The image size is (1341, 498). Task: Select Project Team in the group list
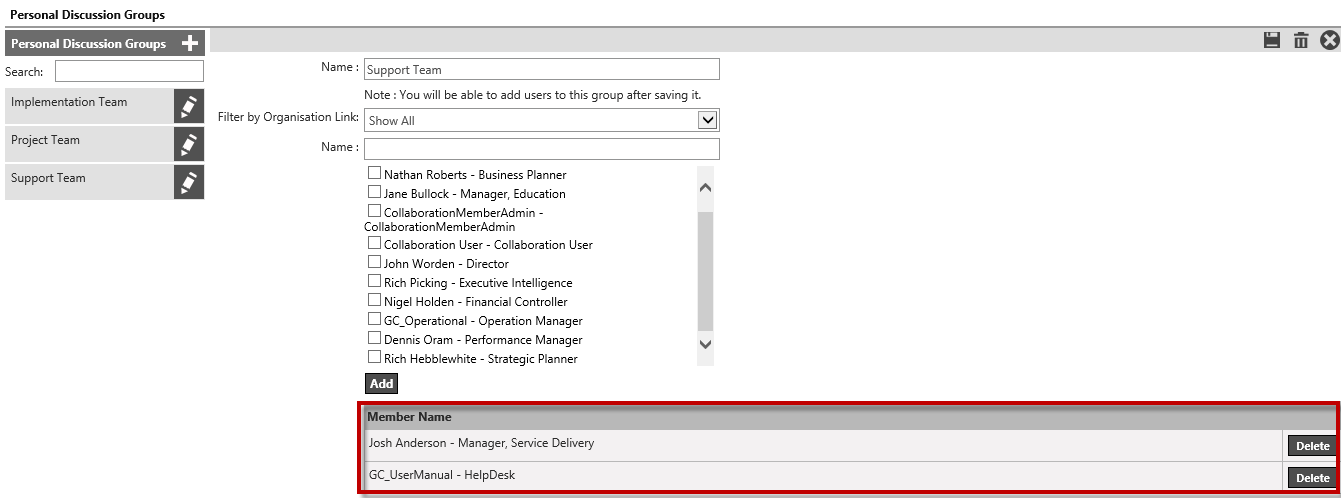point(89,144)
